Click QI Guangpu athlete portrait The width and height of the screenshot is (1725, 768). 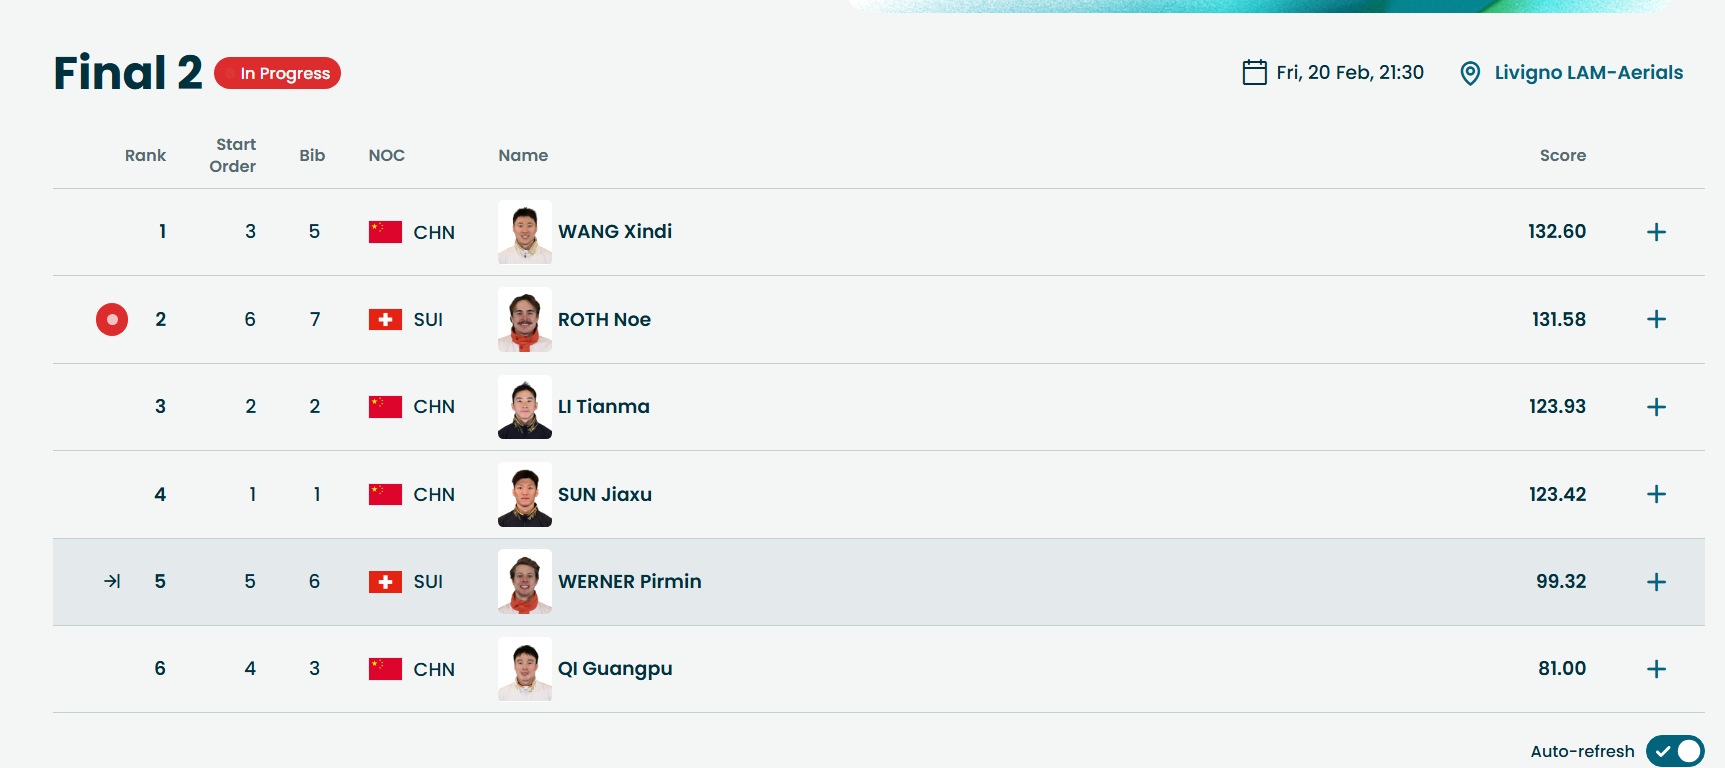[x=525, y=669]
